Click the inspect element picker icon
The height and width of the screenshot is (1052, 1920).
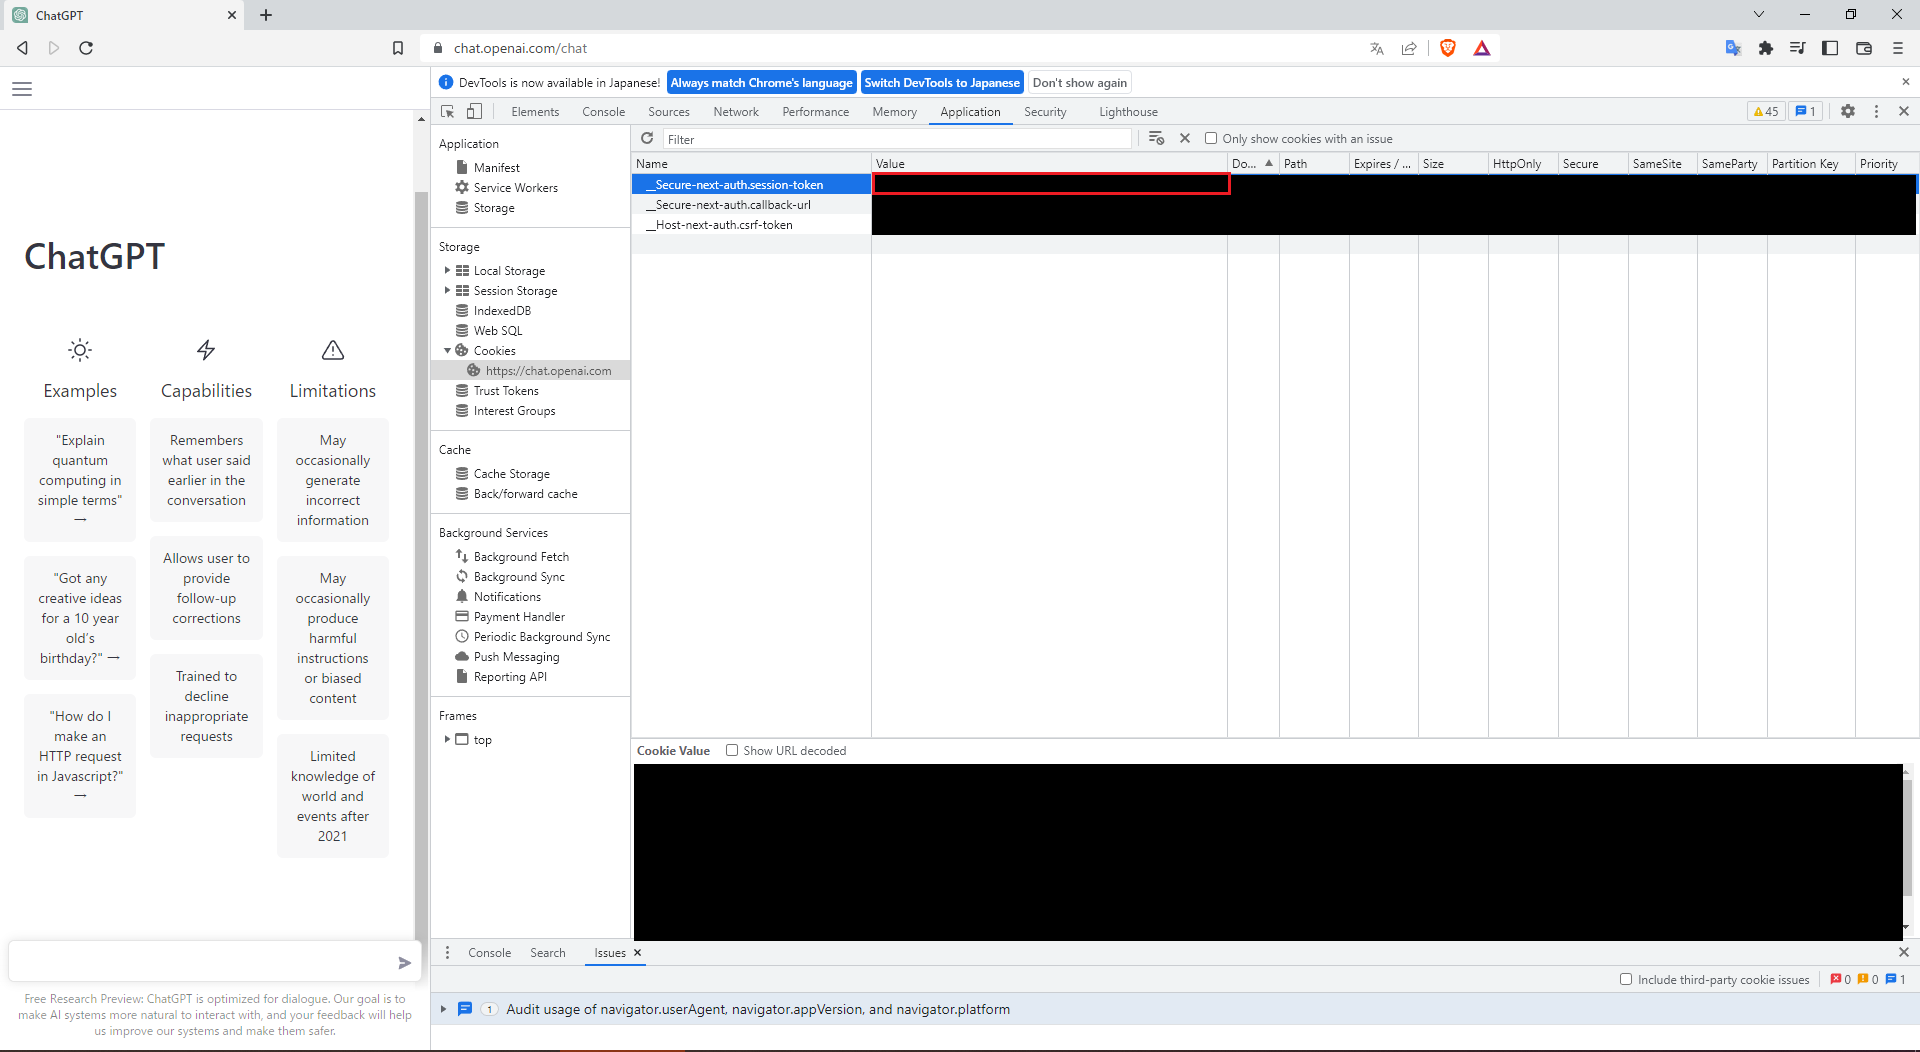click(448, 111)
